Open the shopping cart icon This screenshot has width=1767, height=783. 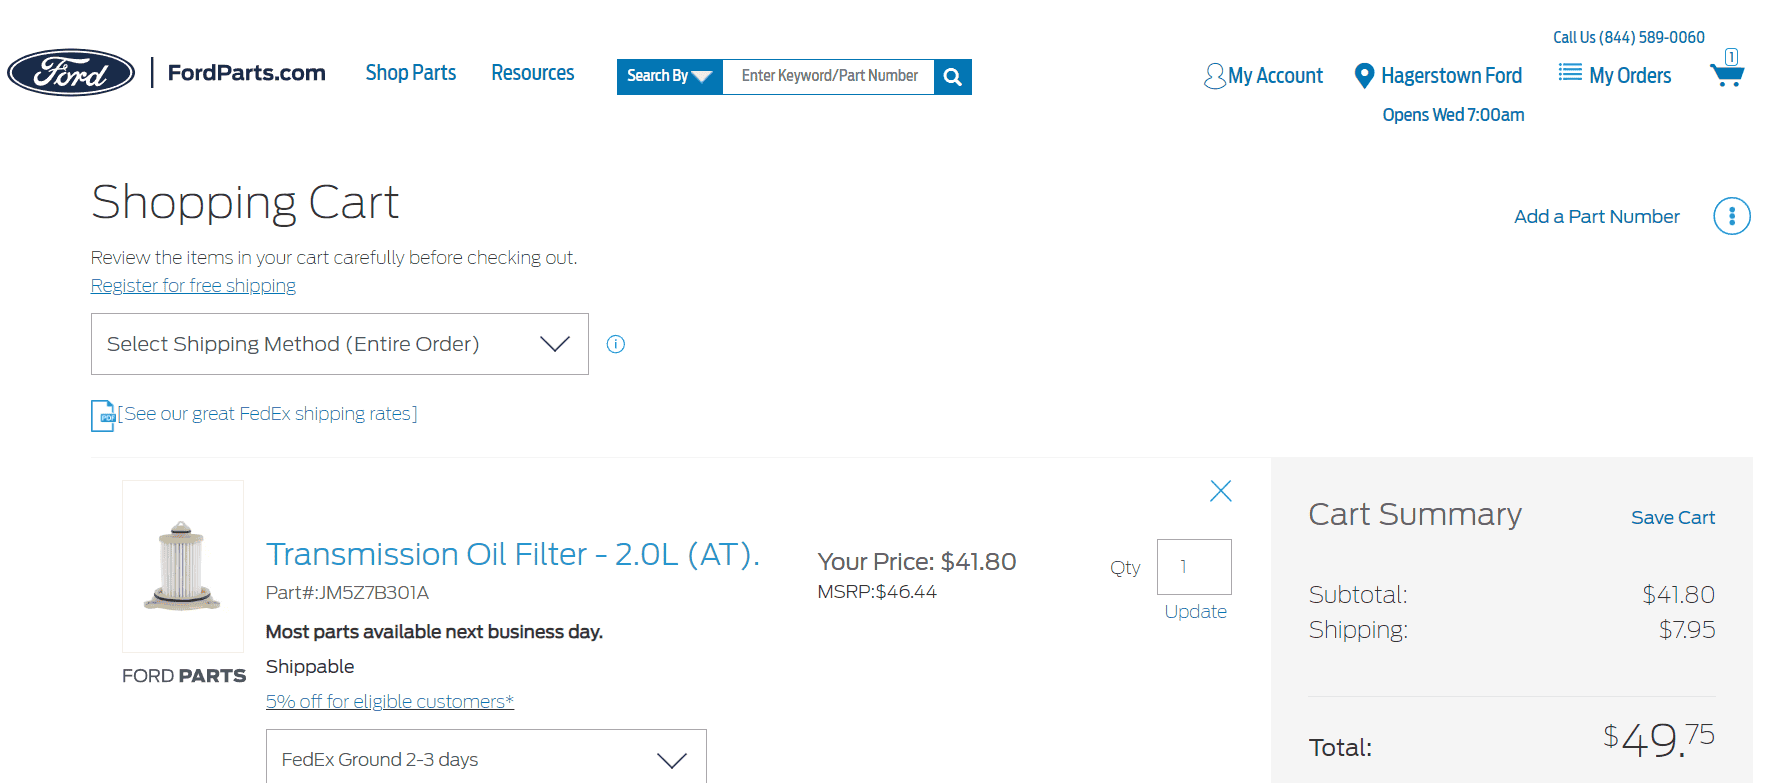(x=1727, y=74)
